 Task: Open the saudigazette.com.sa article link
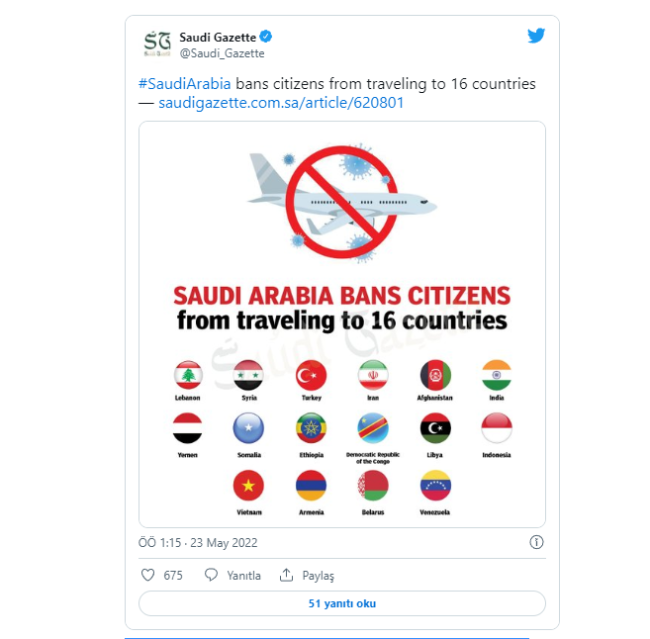point(281,102)
